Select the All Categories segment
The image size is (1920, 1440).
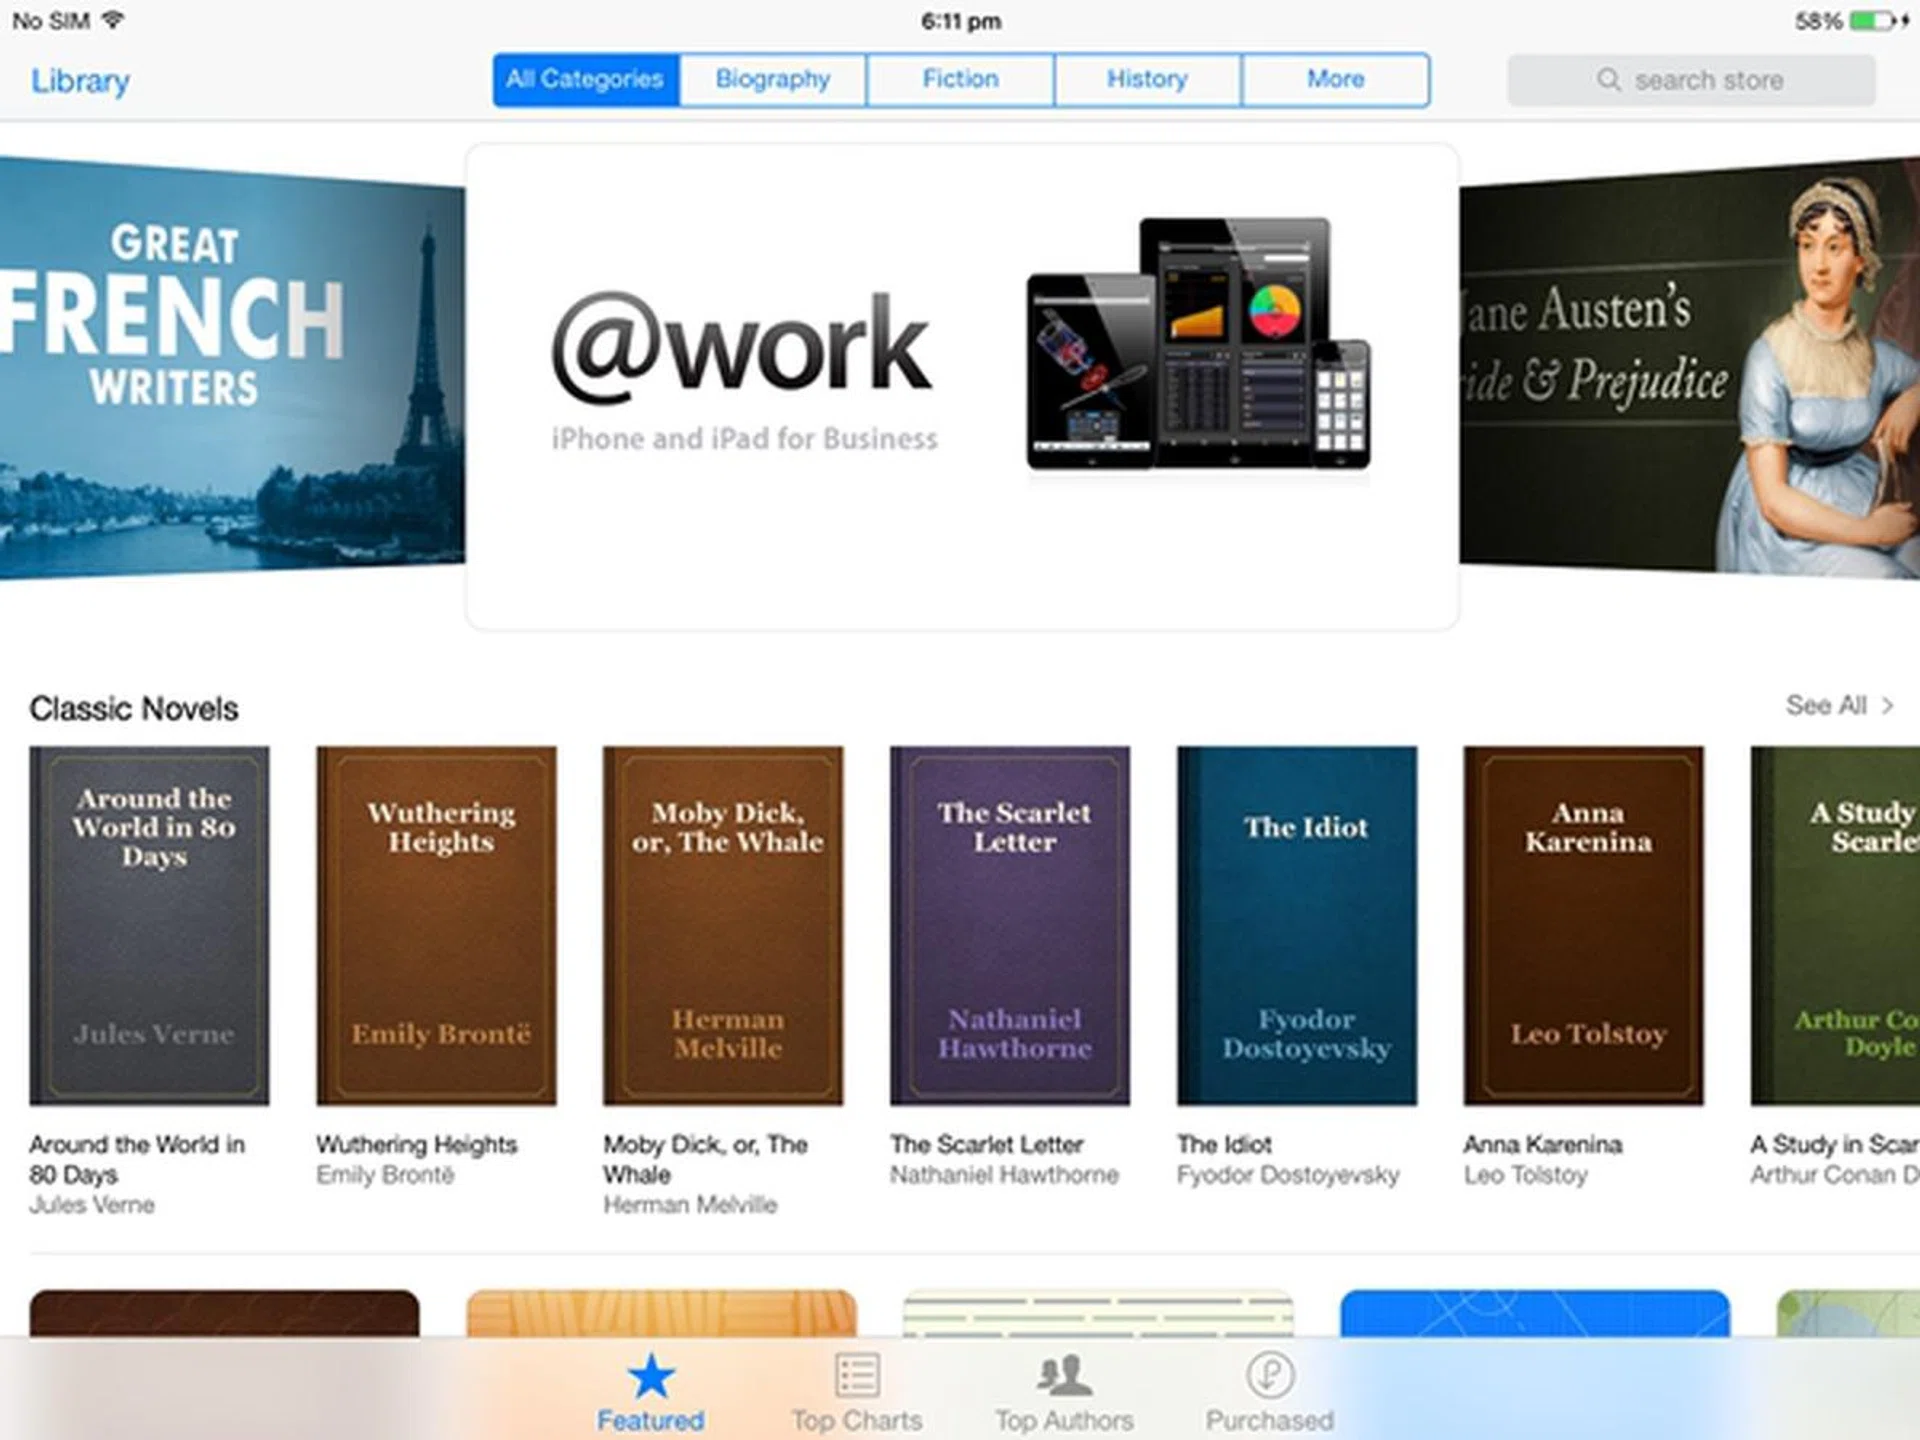point(585,79)
